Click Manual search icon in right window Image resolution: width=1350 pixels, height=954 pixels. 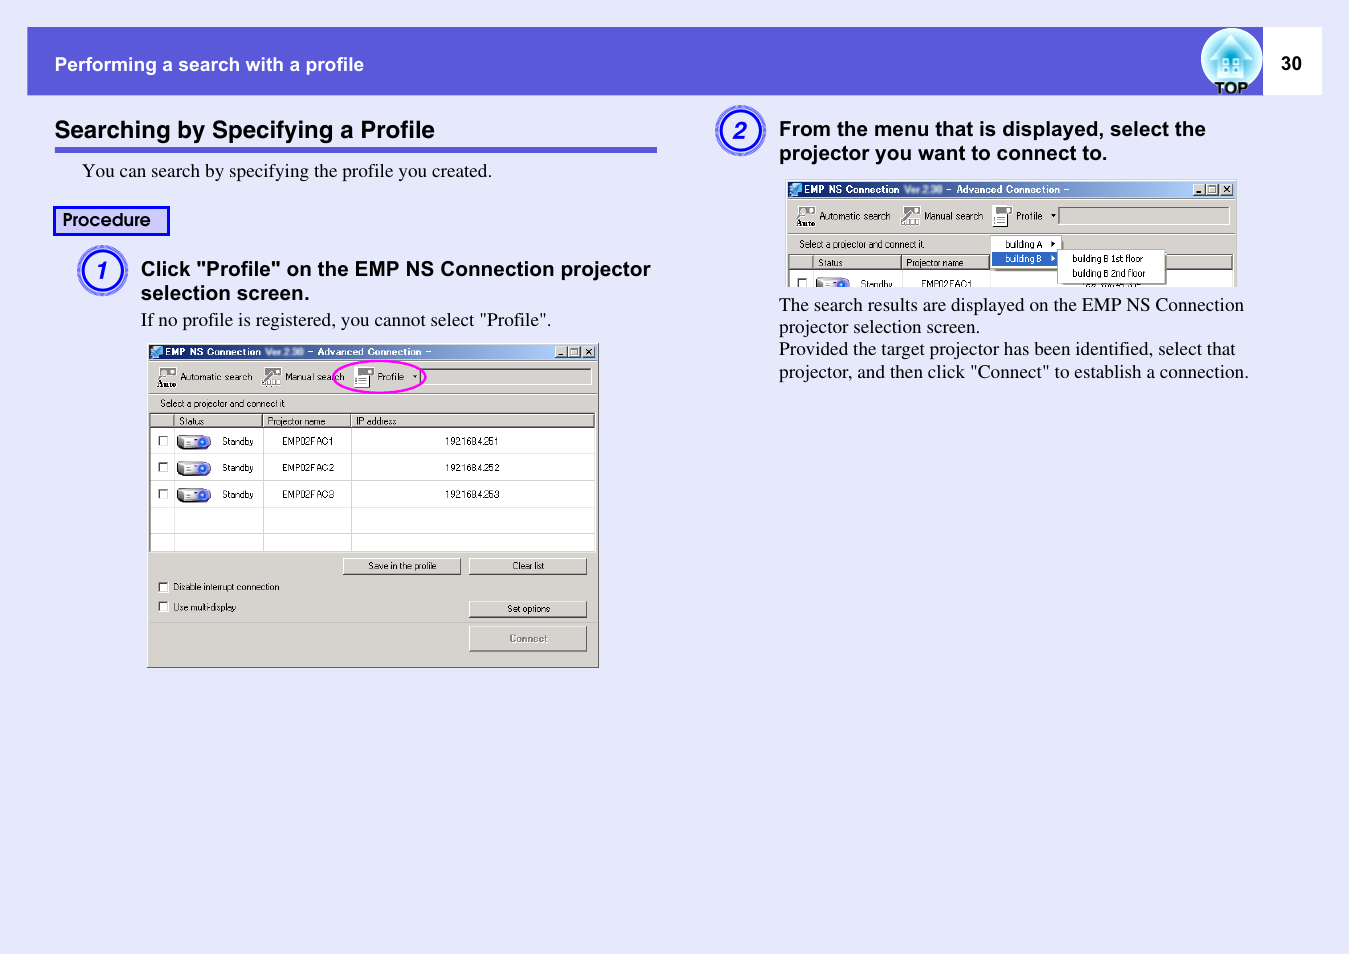pos(910,216)
